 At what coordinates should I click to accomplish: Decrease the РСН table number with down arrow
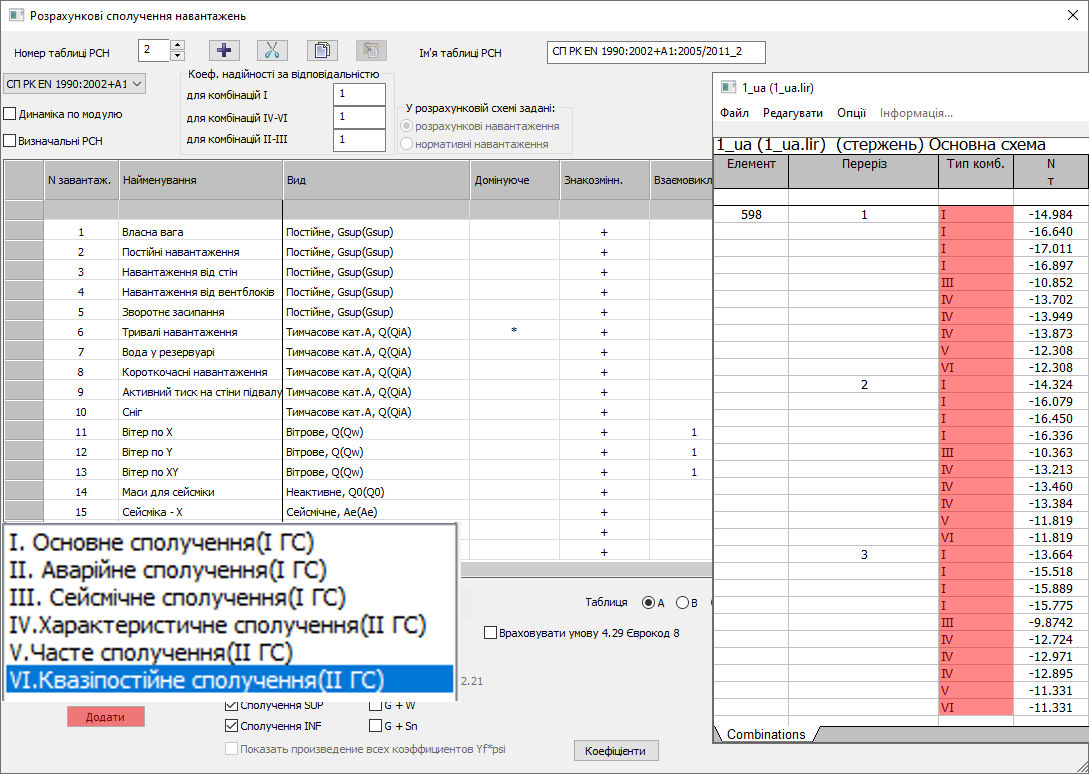[x=177, y=56]
